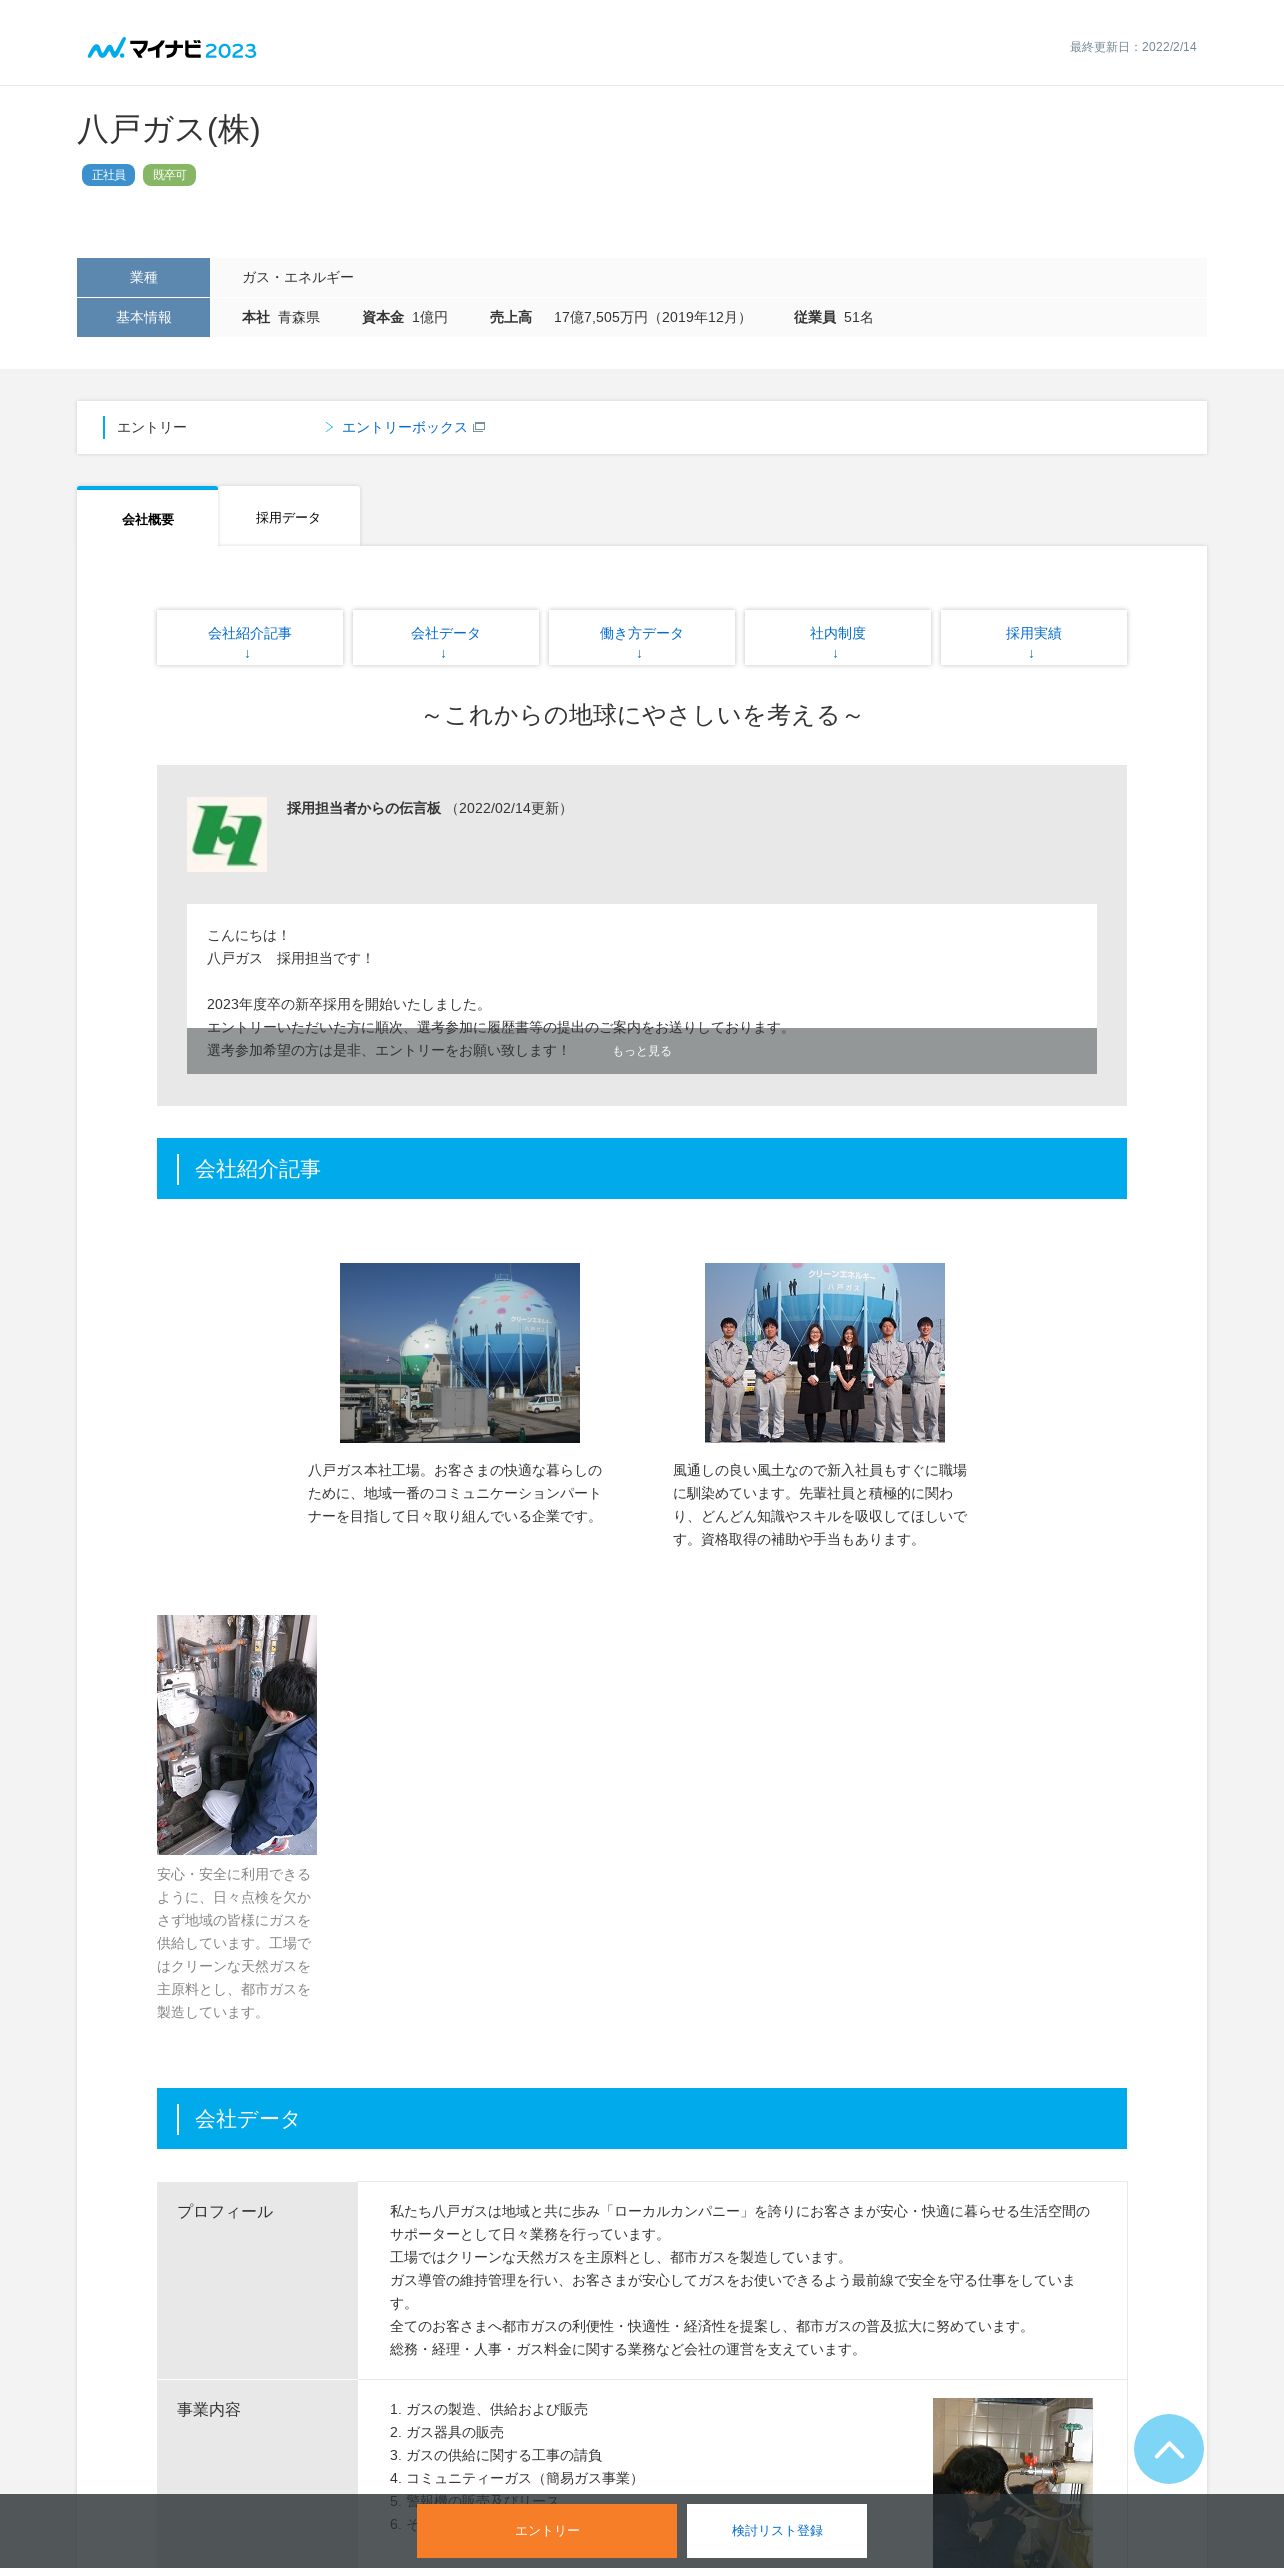This screenshot has height=2568, width=1284.
Task: Click the 業種 table label
Action: [143, 277]
